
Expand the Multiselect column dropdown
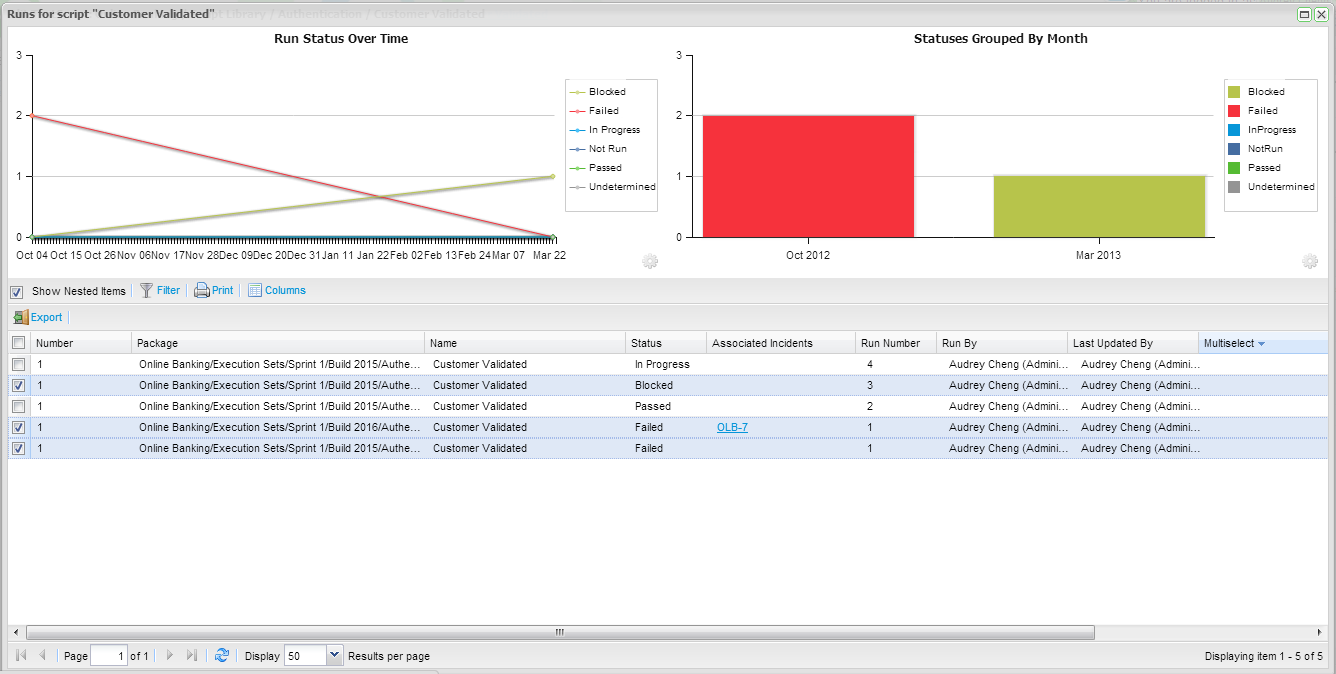1261,344
